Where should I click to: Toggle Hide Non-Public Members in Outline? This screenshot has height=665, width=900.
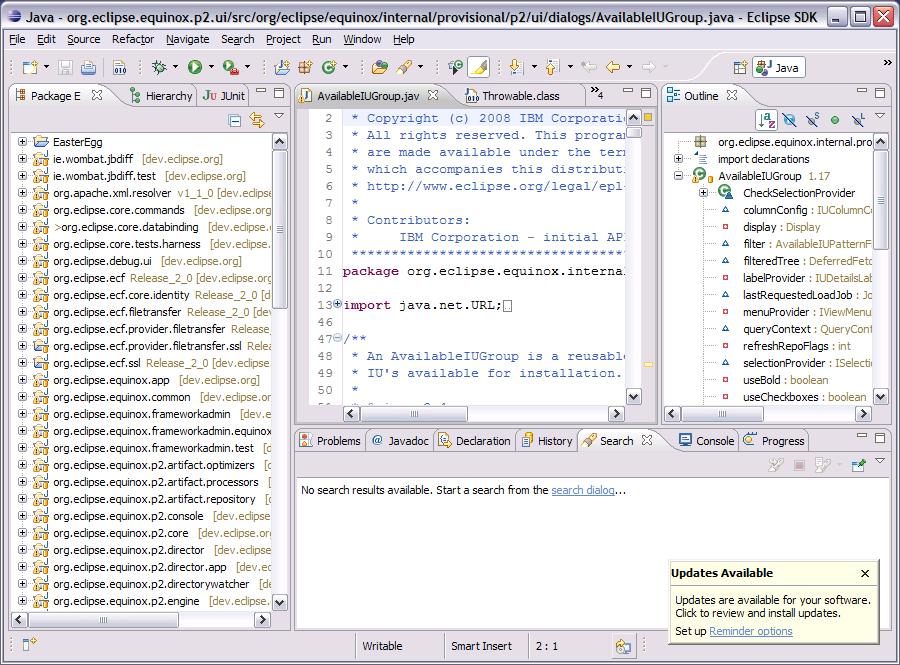pos(835,119)
